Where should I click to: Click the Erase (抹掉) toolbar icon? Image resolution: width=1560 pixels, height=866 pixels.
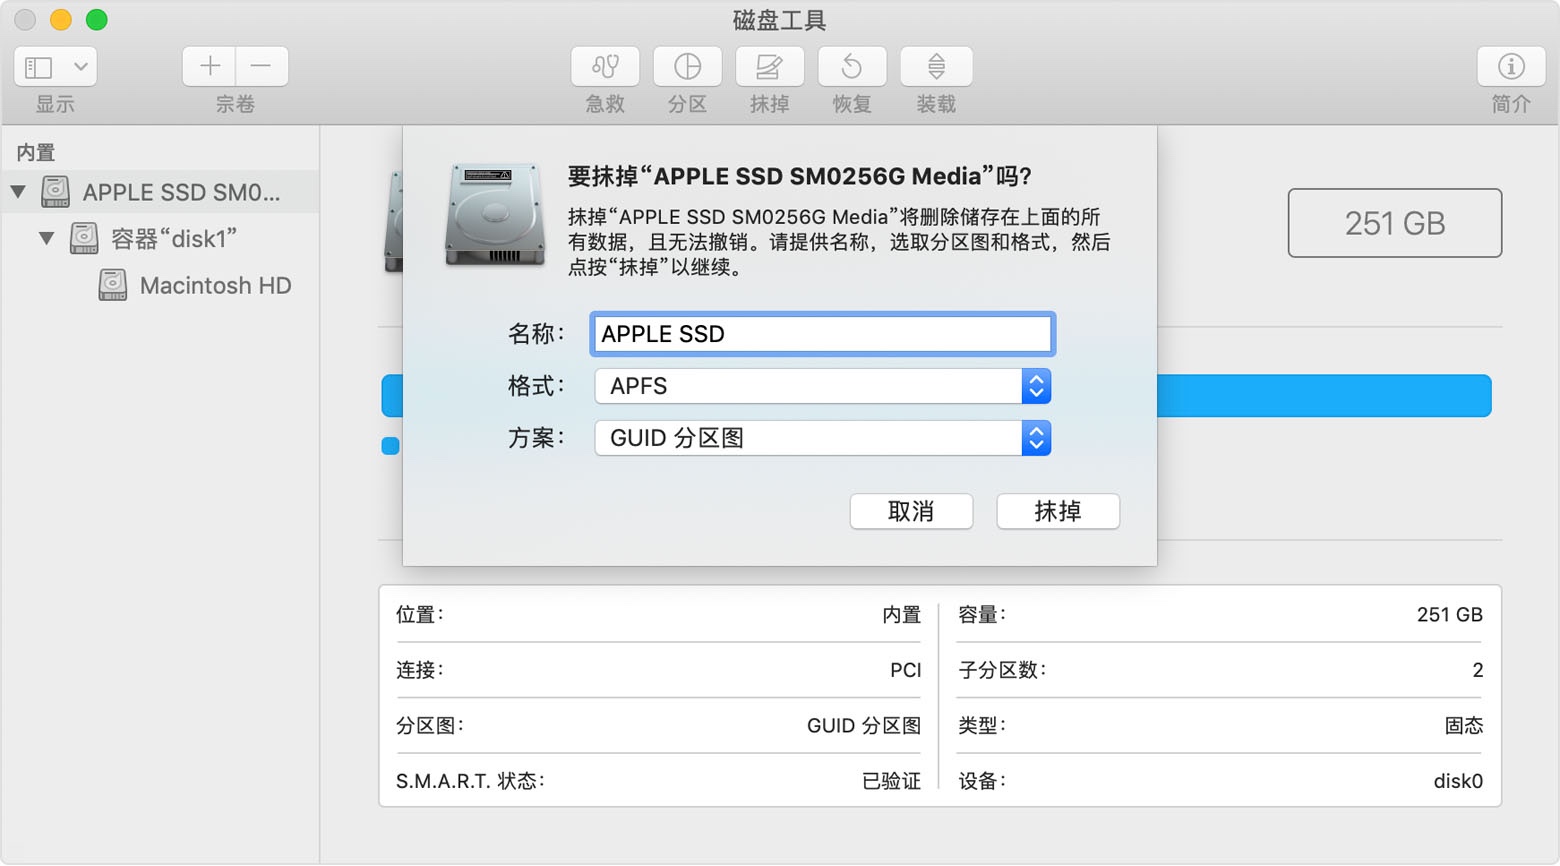click(x=769, y=67)
